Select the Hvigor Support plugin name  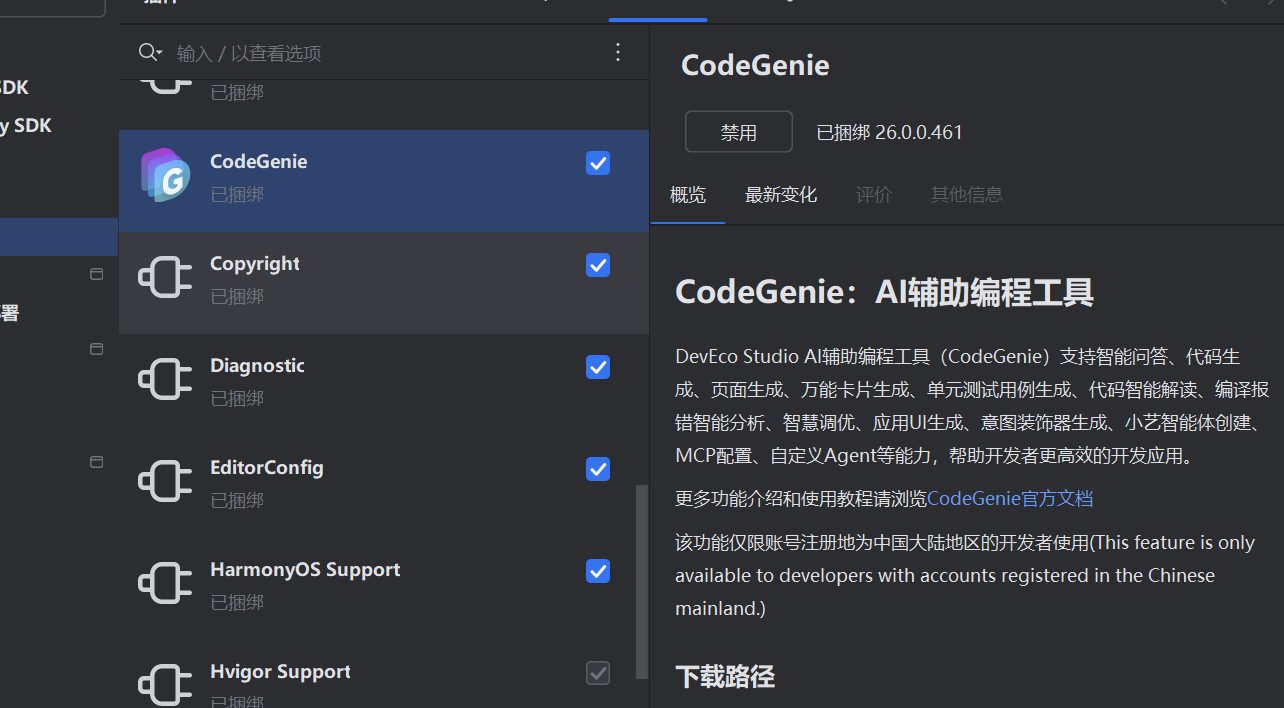tap(280, 671)
